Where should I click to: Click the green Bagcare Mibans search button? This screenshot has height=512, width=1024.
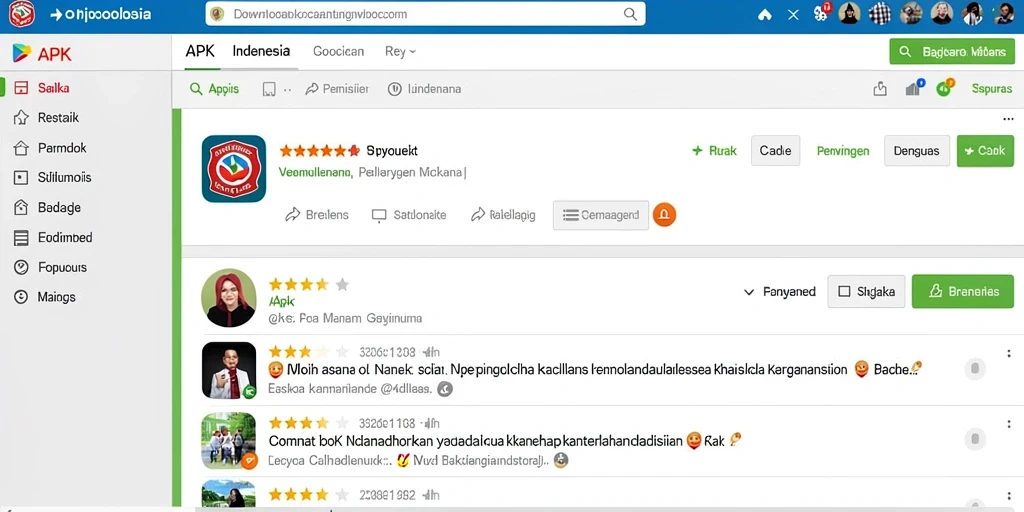tap(952, 52)
